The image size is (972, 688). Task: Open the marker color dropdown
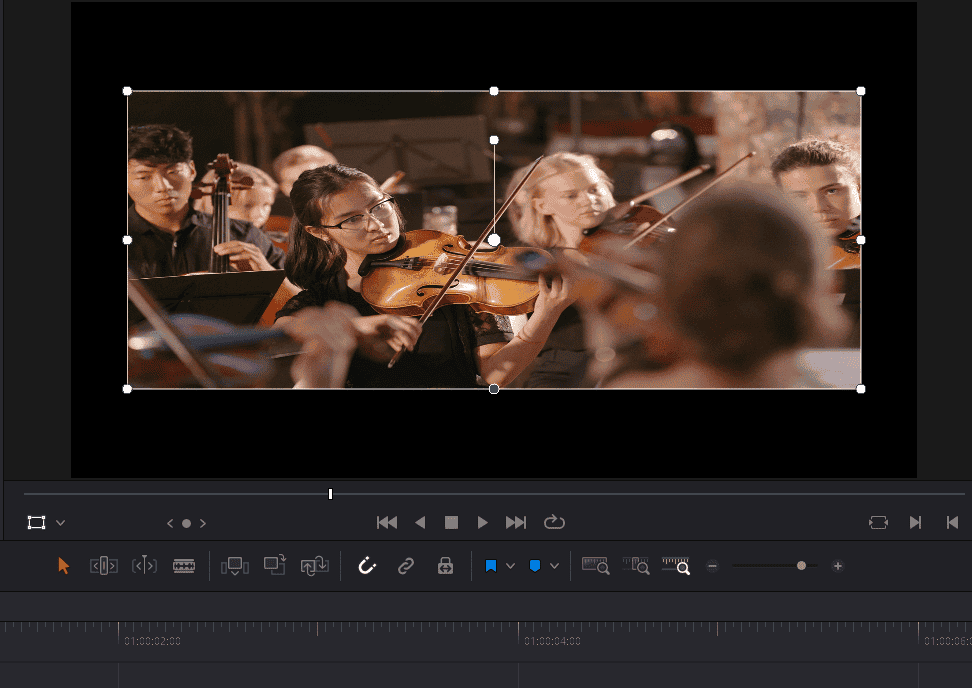pos(554,565)
